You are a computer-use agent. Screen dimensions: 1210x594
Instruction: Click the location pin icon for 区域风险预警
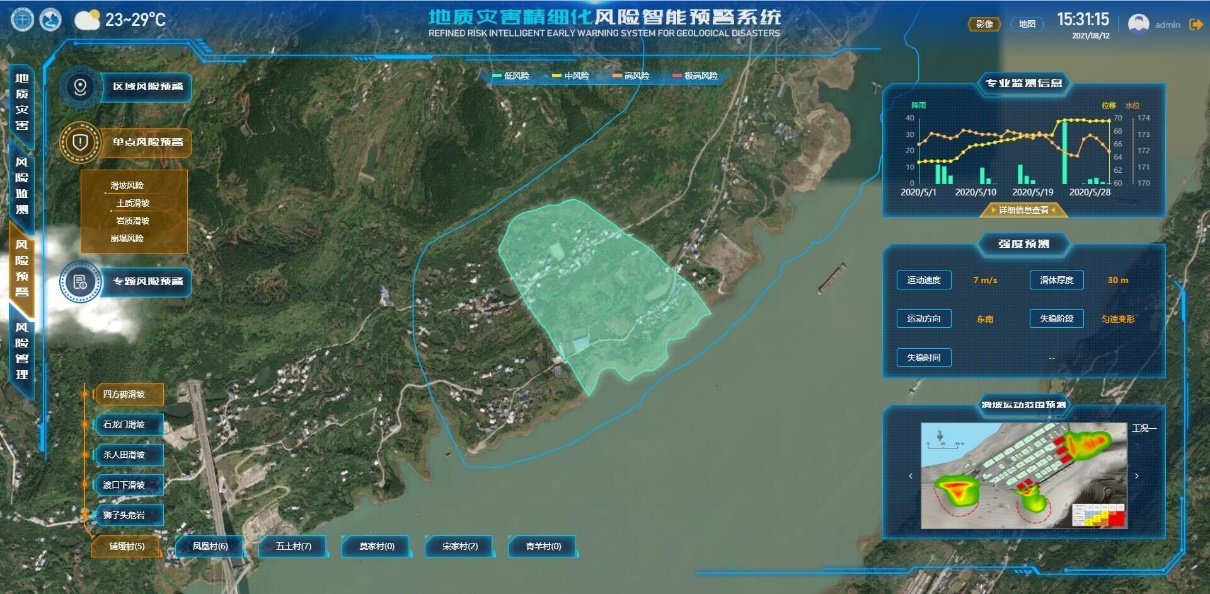point(80,87)
